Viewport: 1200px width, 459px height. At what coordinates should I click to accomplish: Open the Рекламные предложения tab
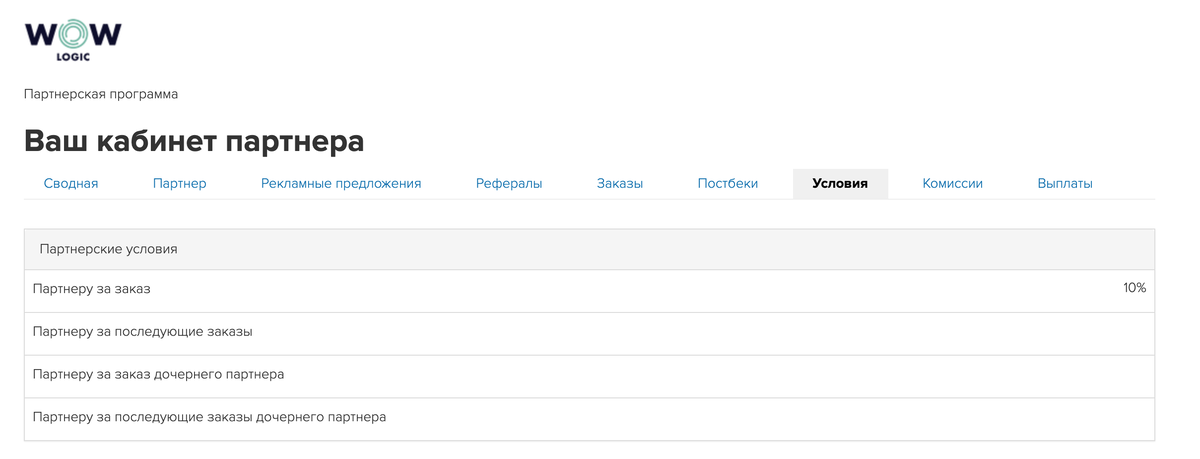pos(341,184)
